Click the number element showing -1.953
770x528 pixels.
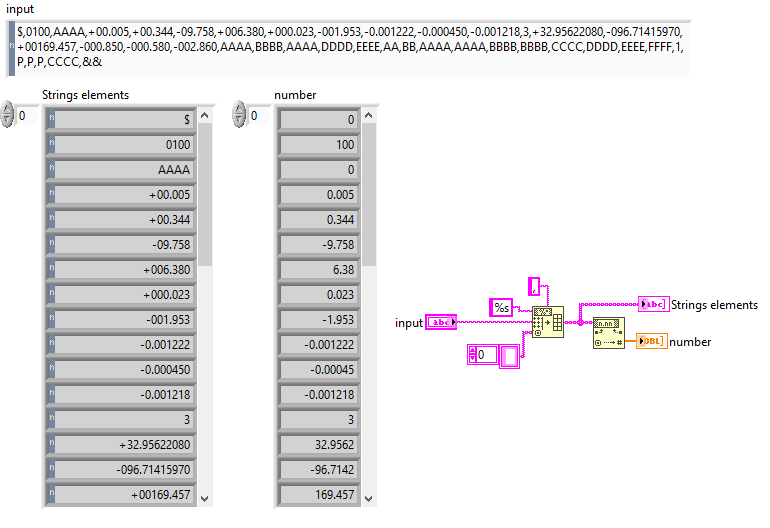click(319, 320)
